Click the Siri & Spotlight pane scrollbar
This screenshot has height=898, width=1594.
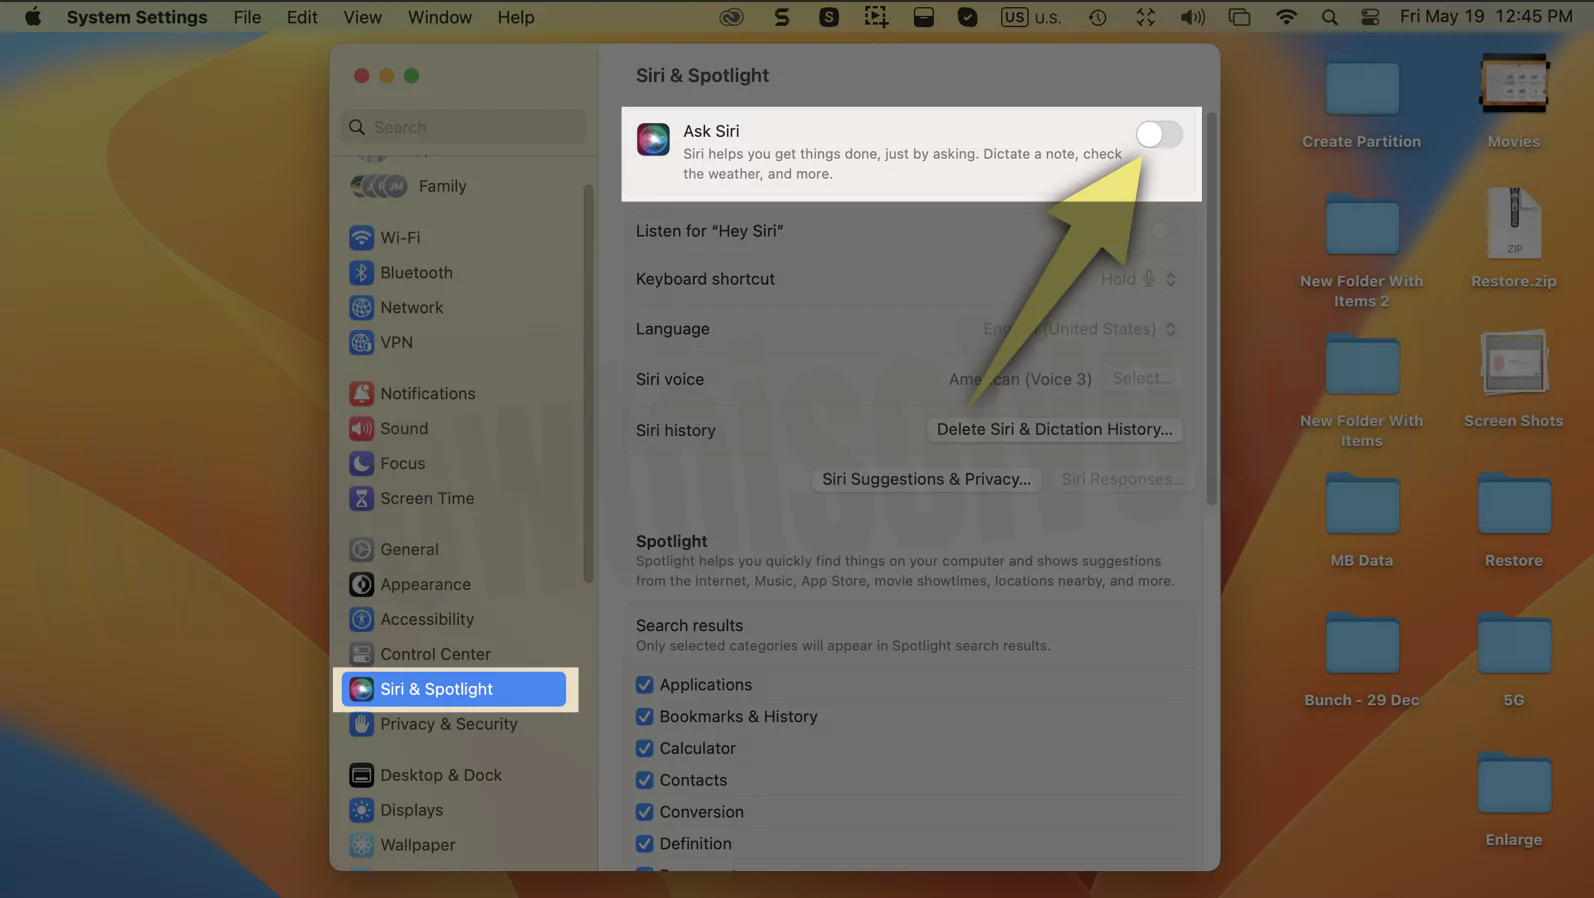point(1211,309)
